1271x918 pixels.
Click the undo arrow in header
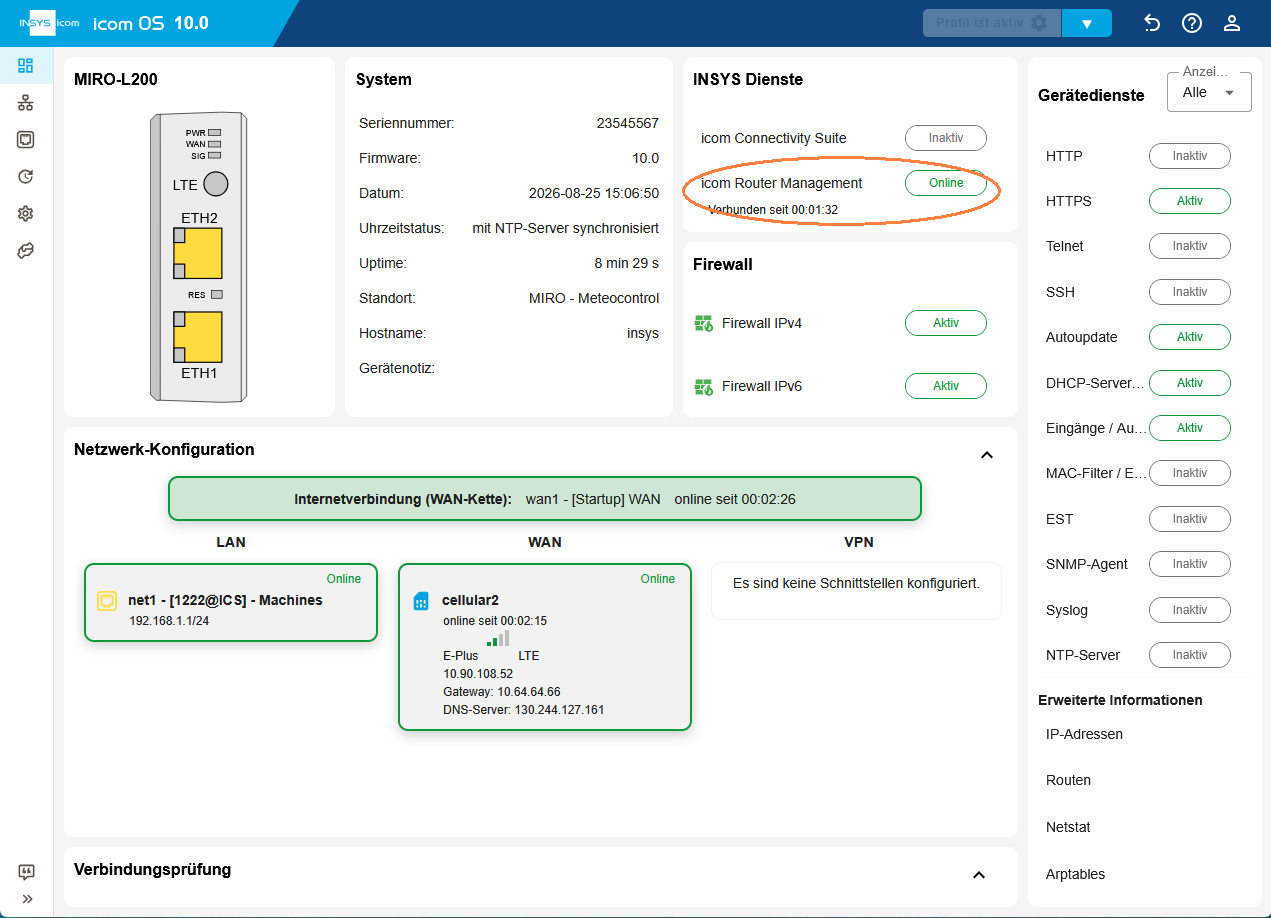pyautogui.click(x=1152, y=23)
